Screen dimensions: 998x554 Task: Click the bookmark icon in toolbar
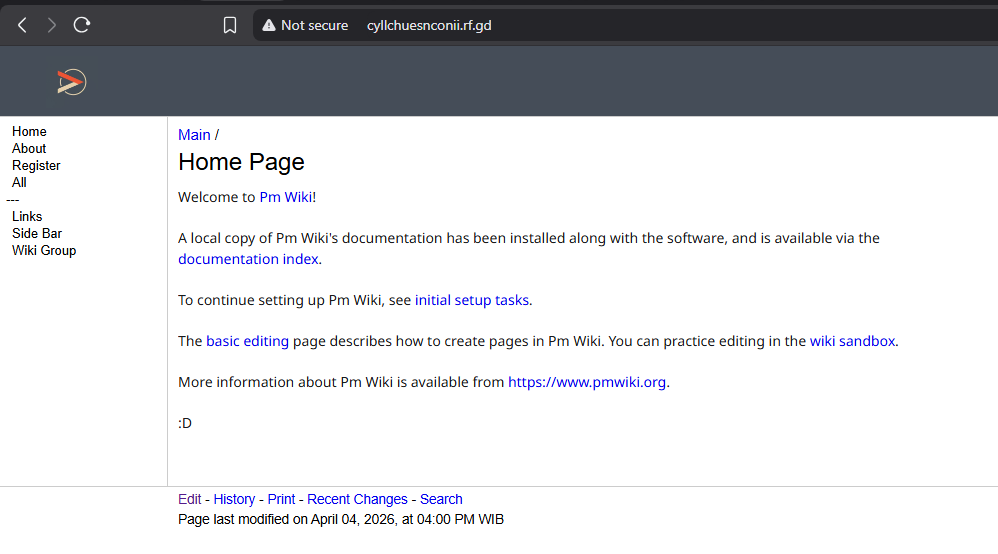click(230, 25)
